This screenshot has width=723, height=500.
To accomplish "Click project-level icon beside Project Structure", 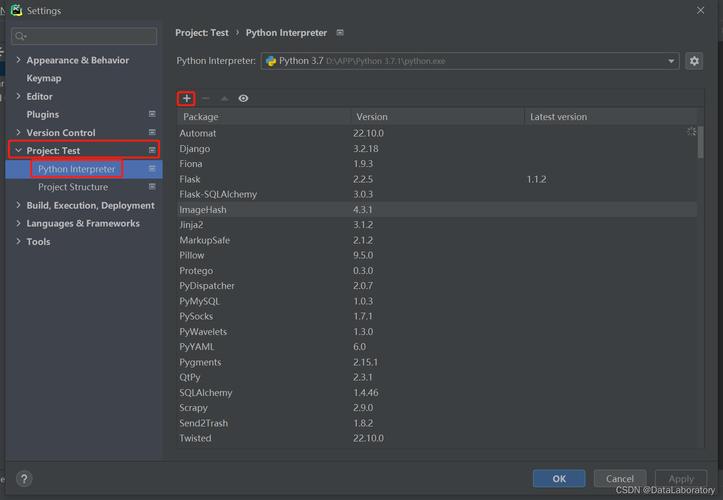I will coord(152,187).
